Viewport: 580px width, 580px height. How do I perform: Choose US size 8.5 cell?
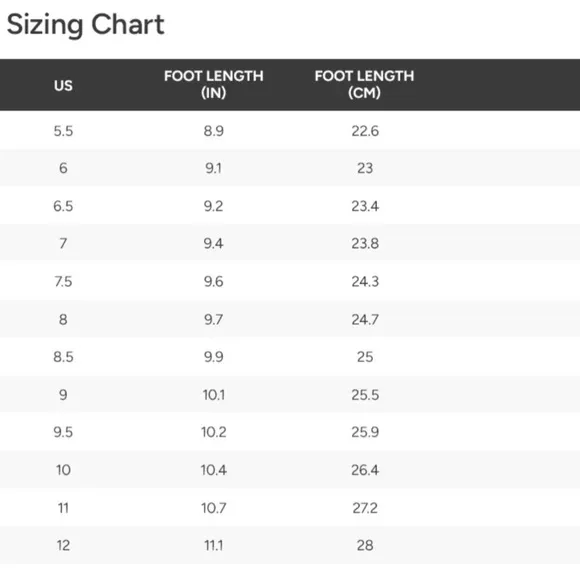click(63, 357)
